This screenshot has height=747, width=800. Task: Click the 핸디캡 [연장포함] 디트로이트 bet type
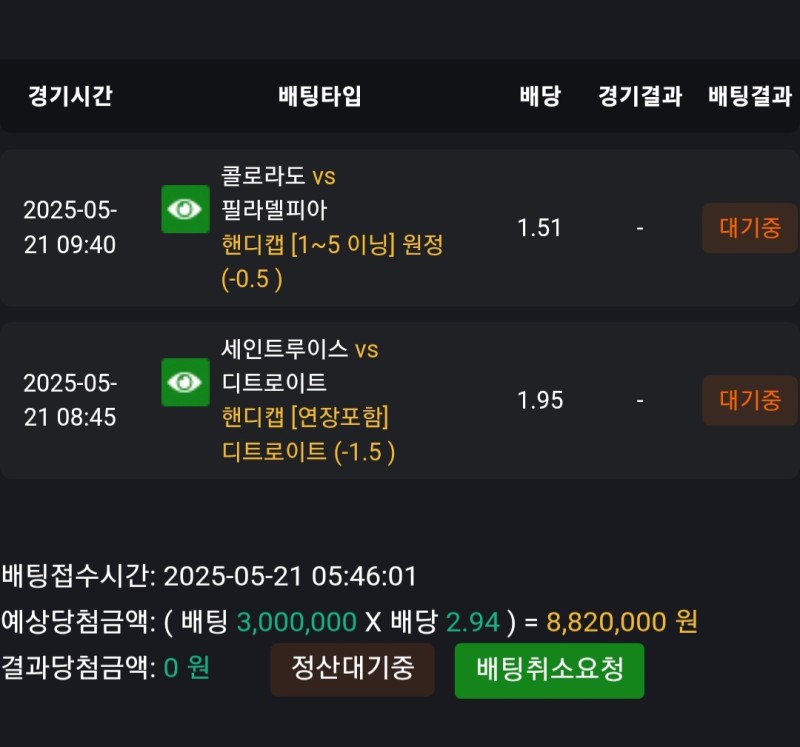coord(308,434)
